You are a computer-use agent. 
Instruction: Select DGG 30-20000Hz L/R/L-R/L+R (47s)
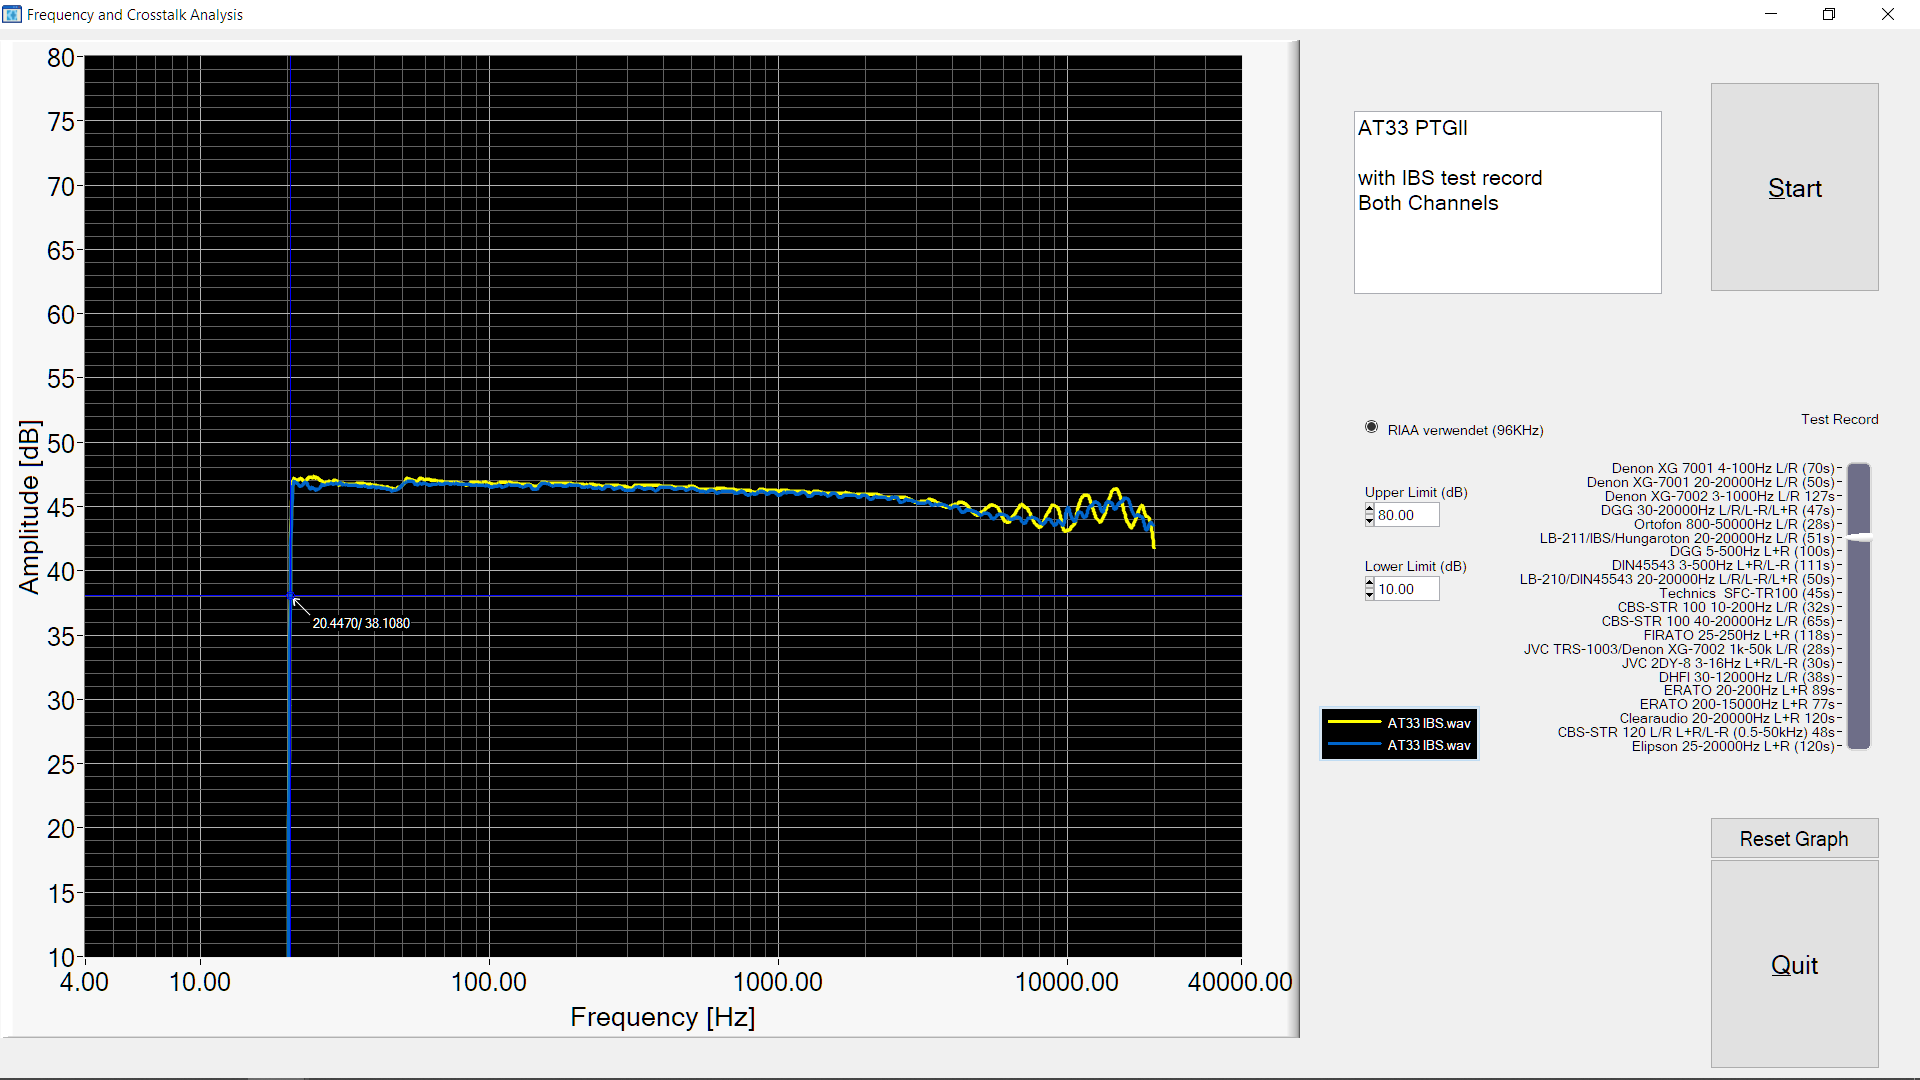pos(1718,510)
